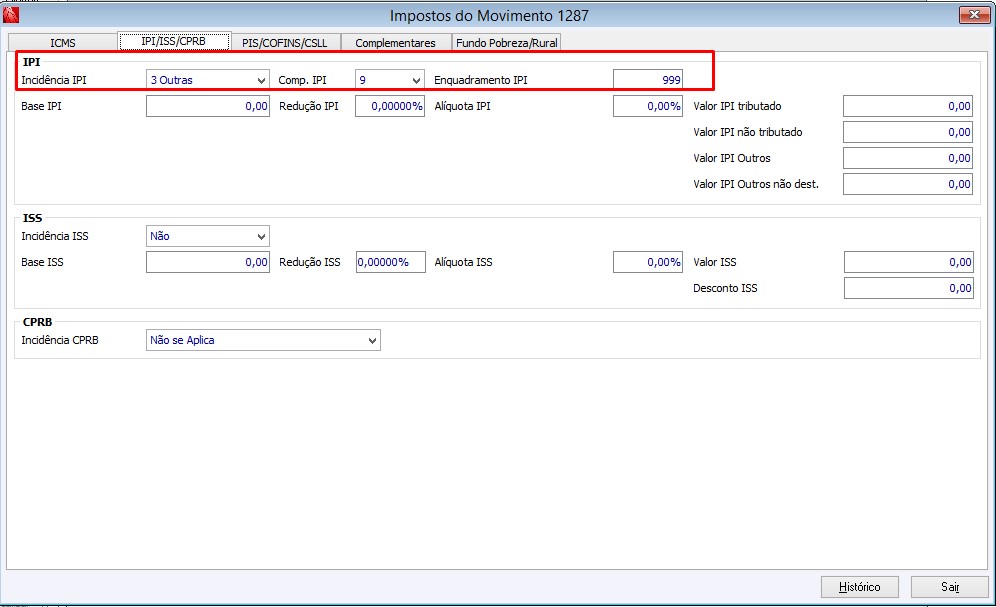Open the PIS/COFINS/CSLL tab
996x607 pixels.
point(285,43)
